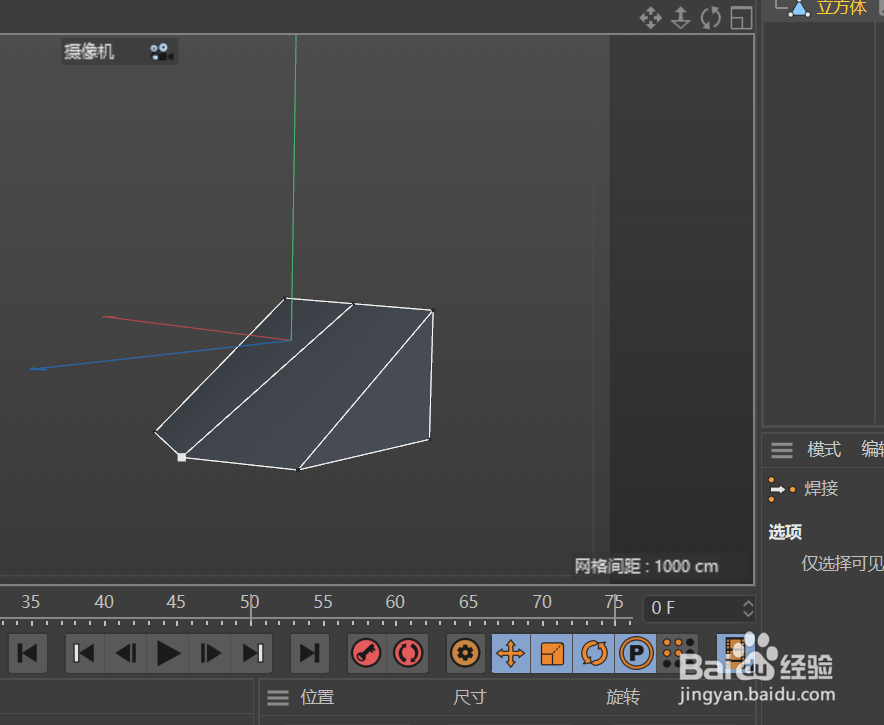Select the Weld tool in the attributes panel
The width and height of the screenshot is (884, 725).
(820, 488)
